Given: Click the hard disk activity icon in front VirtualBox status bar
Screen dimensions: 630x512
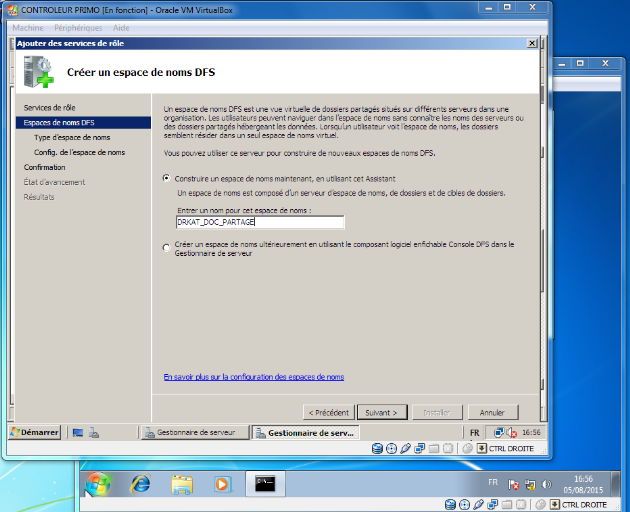Looking at the screenshot, I should (x=377, y=449).
